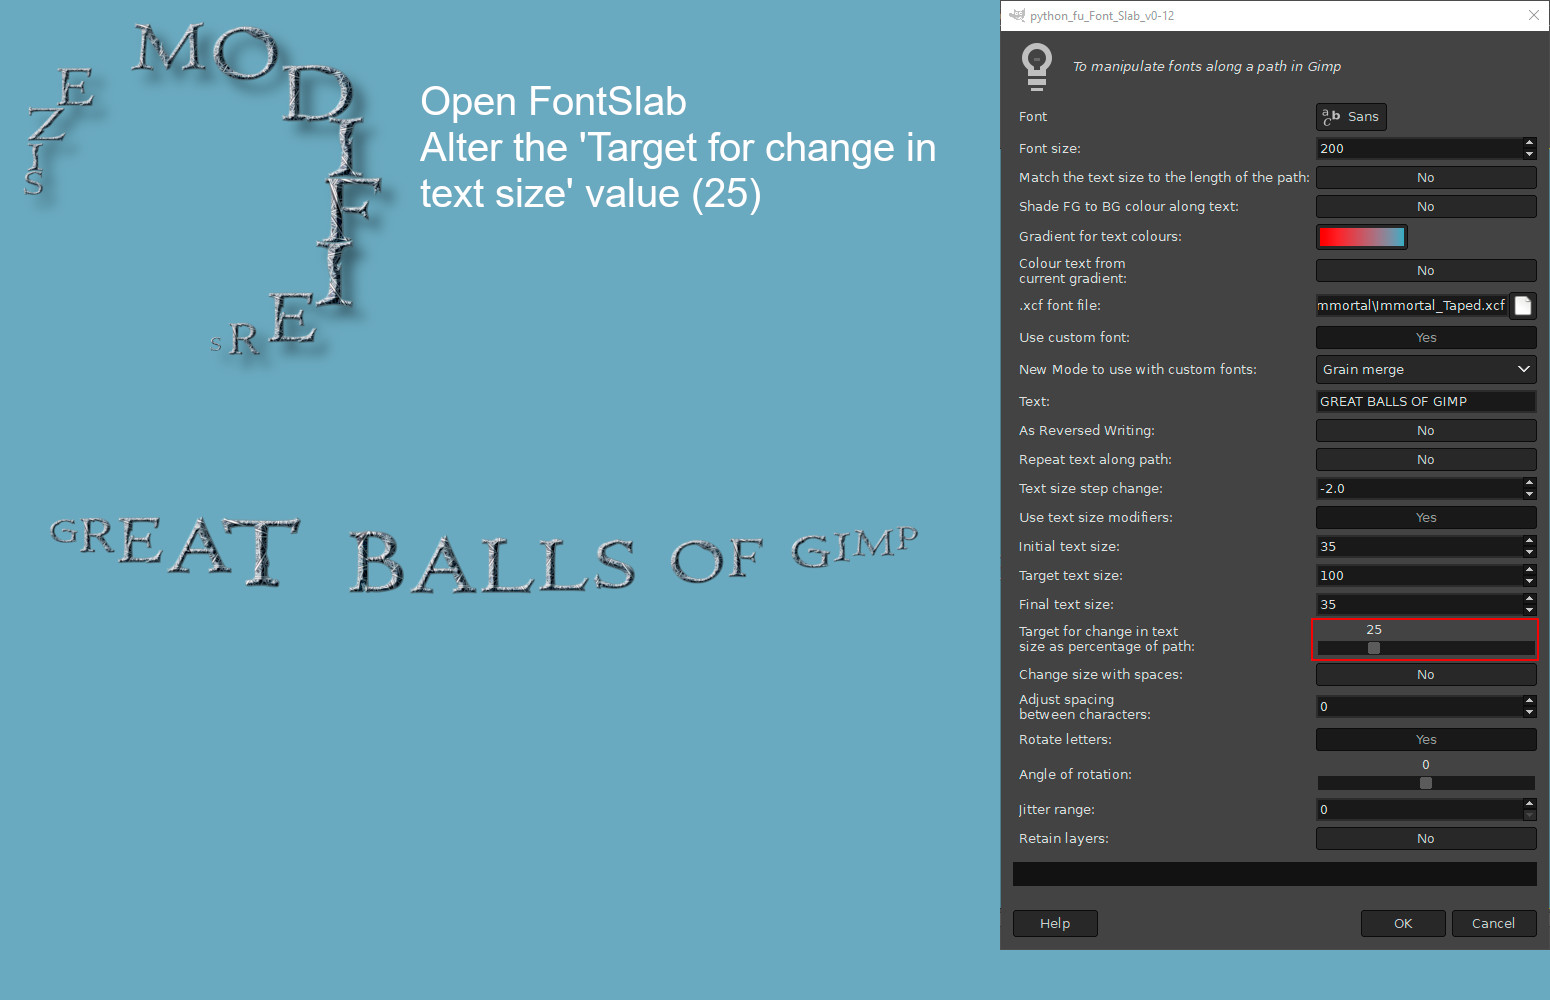Decrease the Initial text size

click(x=1529, y=552)
